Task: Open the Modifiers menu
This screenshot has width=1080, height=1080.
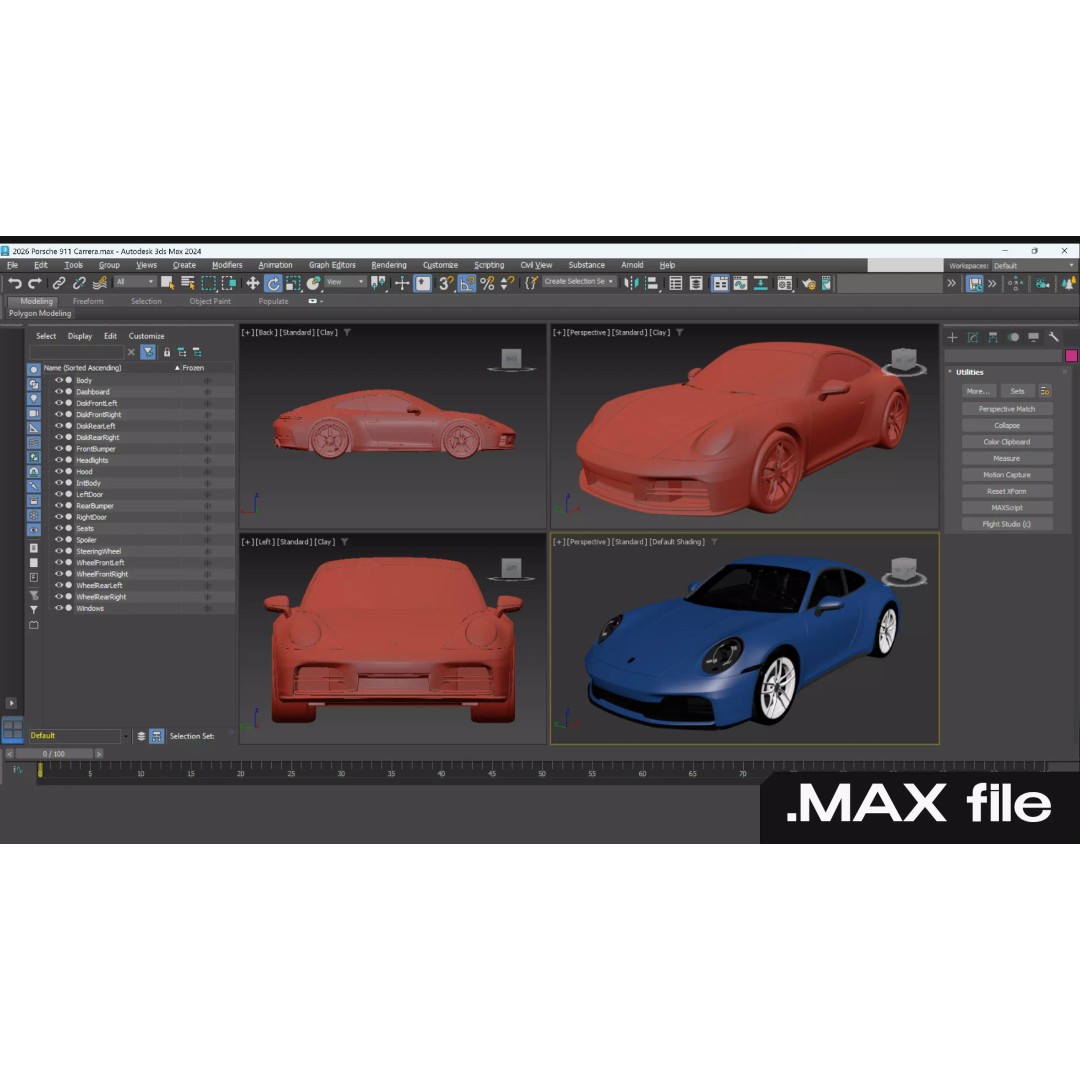Action: pos(227,265)
